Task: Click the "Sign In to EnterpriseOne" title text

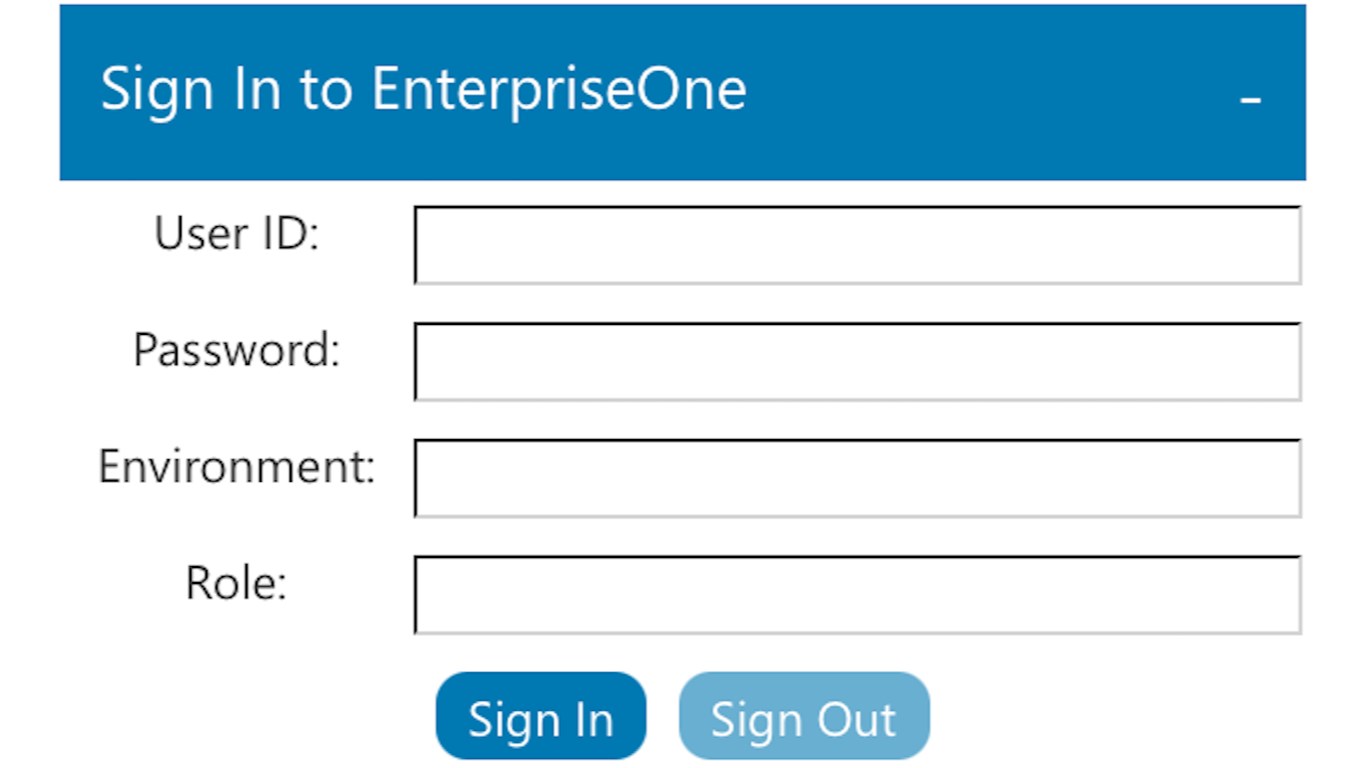Action: 423,89
